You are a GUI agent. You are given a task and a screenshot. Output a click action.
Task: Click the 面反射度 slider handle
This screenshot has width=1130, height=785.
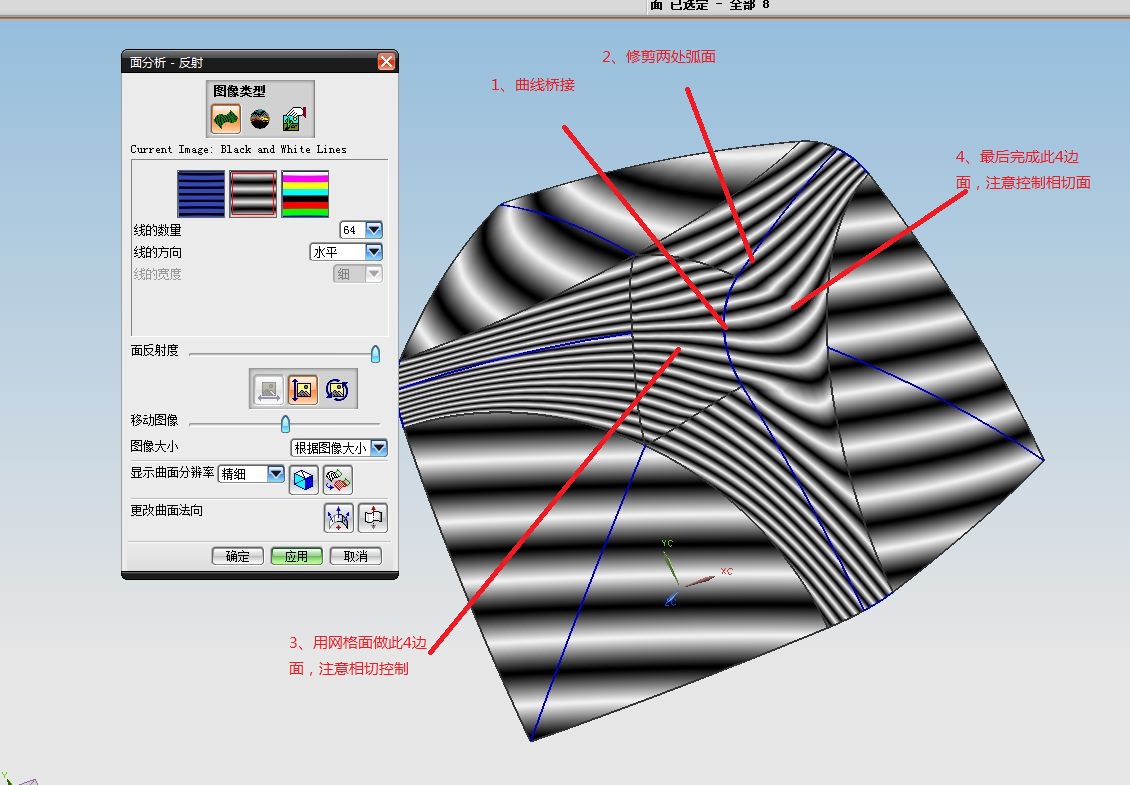pyautogui.click(x=375, y=353)
